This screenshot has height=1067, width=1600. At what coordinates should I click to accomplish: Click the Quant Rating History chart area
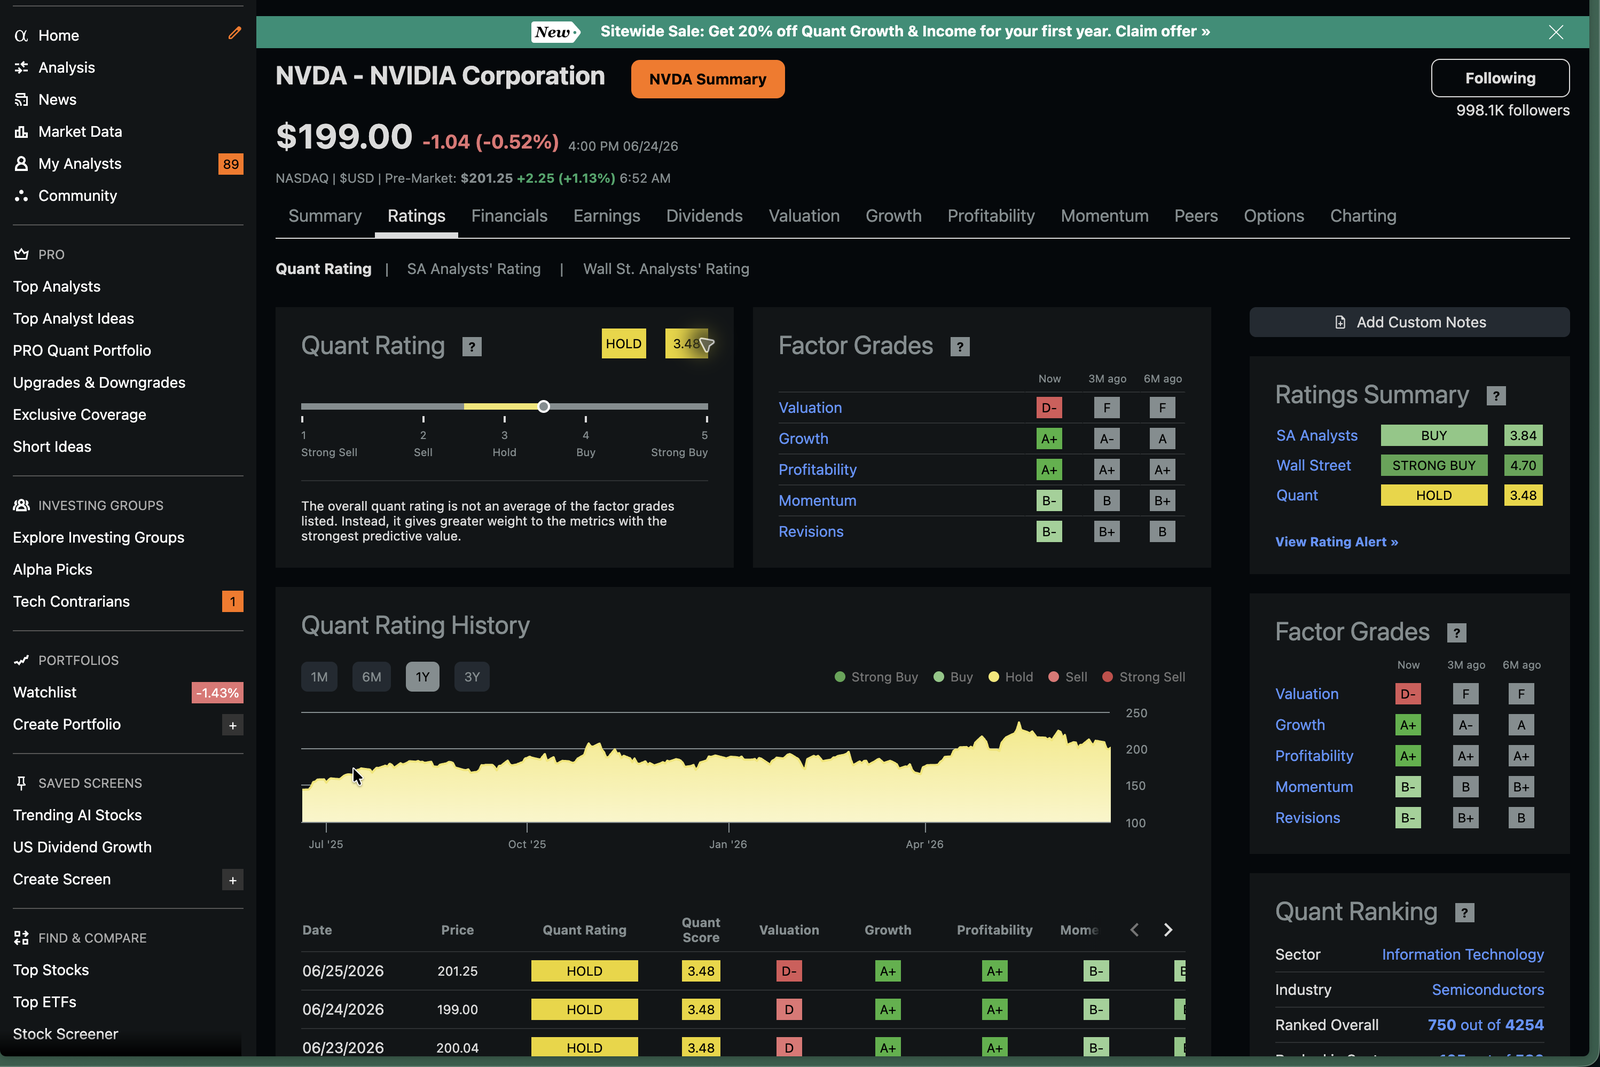706,768
